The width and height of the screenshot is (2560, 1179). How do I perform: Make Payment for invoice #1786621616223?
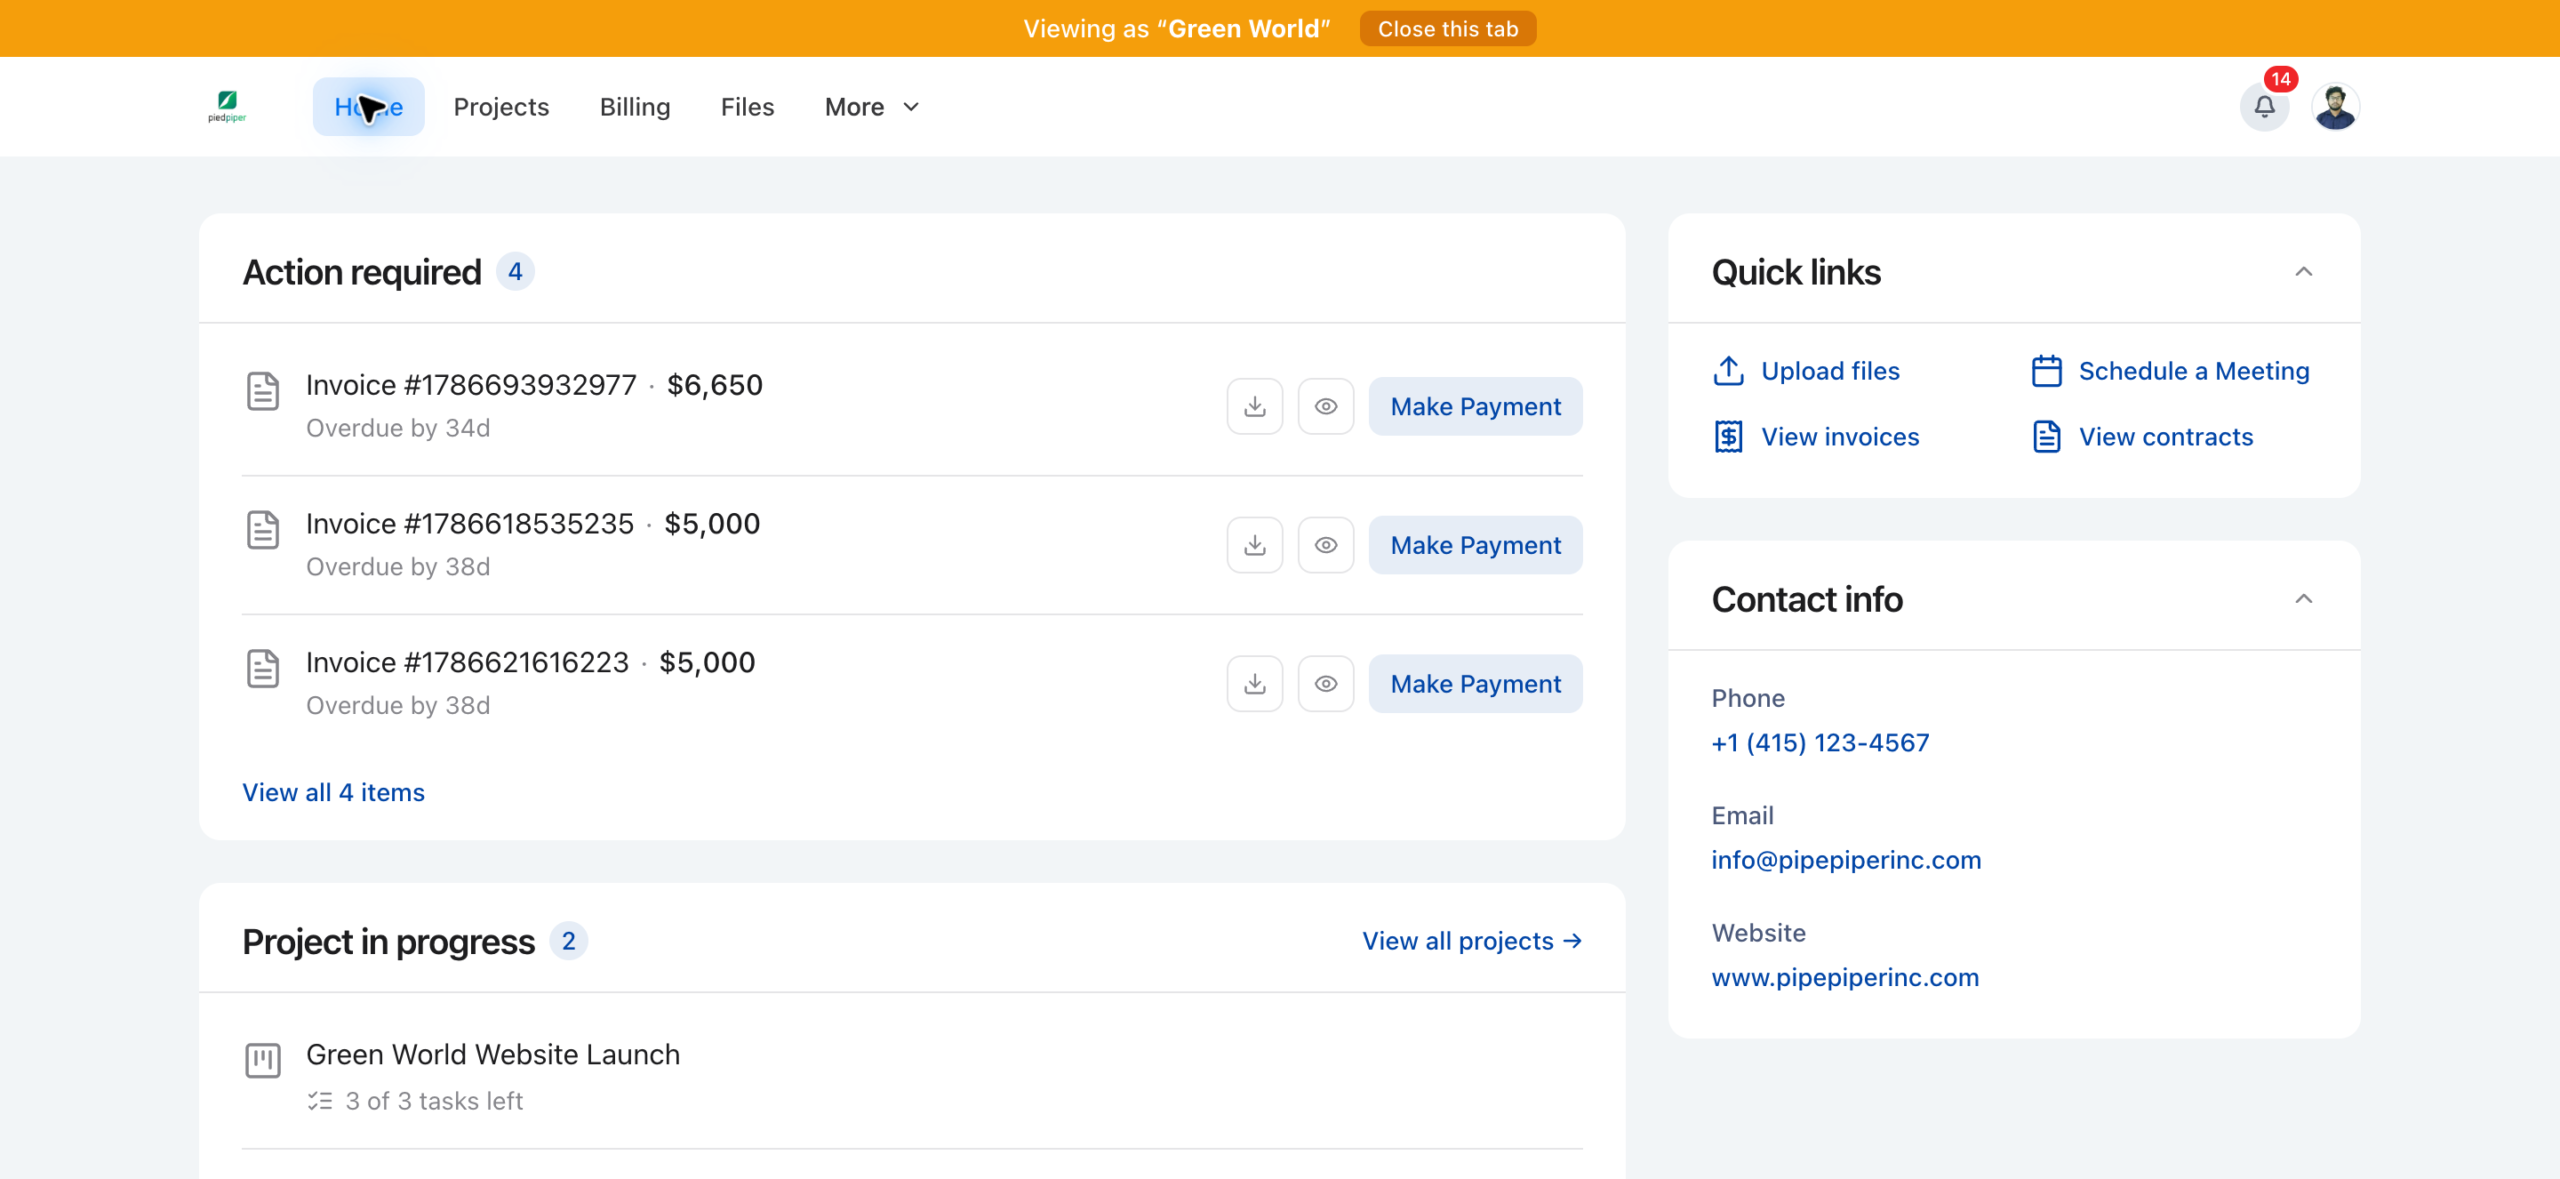[1475, 684]
